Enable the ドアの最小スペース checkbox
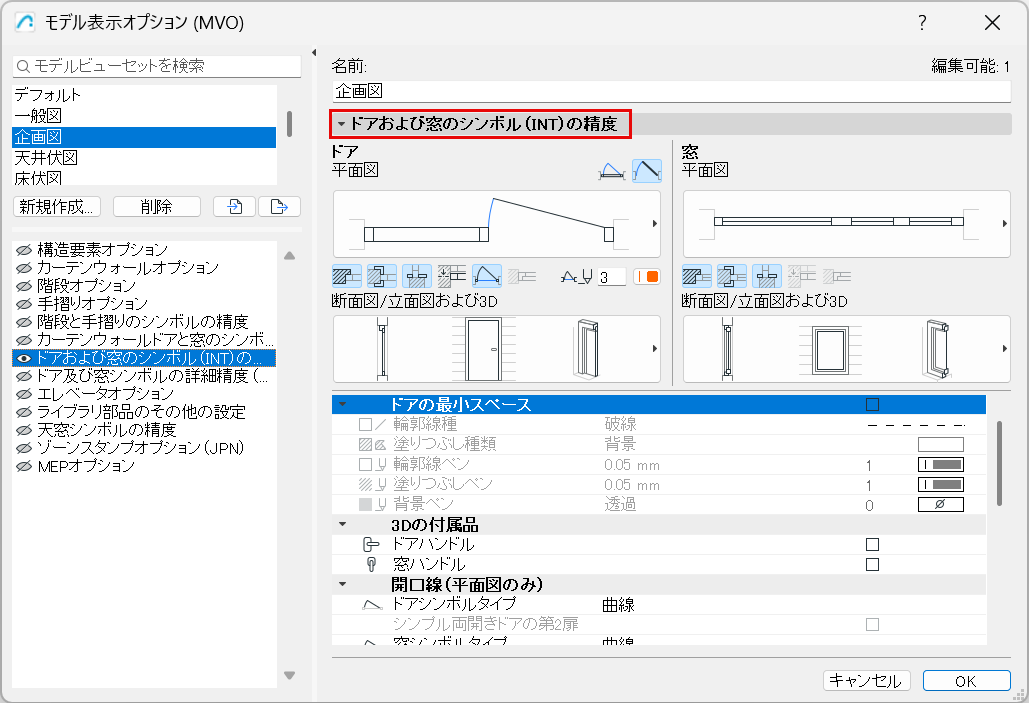Viewport: 1029px width, 703px height. point(872,403)
